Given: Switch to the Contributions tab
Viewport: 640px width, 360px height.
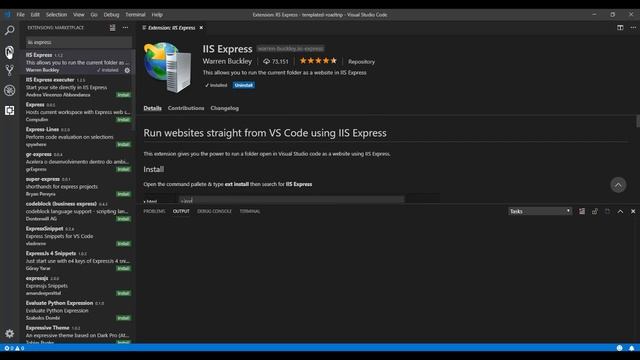Looking at the screenshot, I should click(186, 108).
